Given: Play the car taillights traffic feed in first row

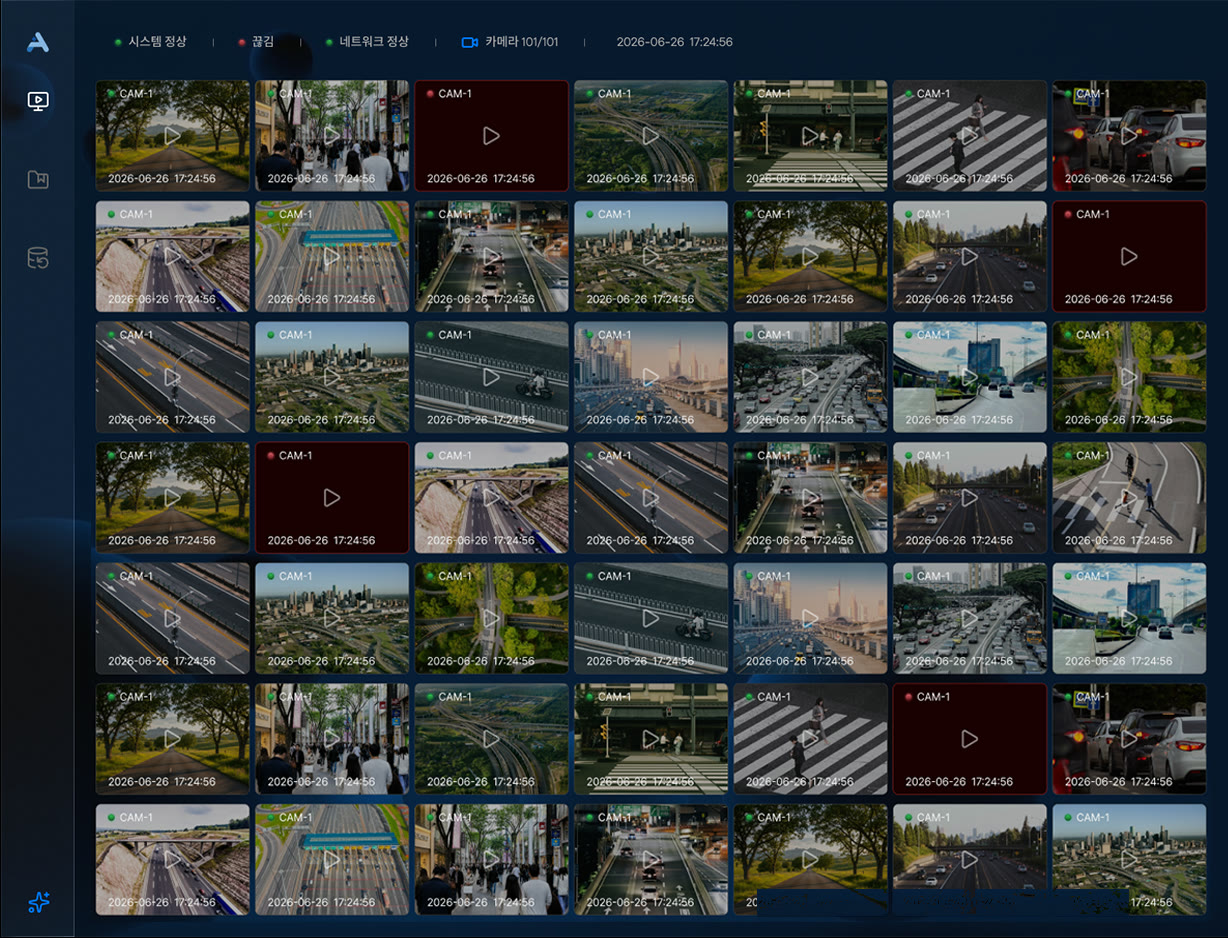Looking at the screenshot, I should (x=1129, y=135).
